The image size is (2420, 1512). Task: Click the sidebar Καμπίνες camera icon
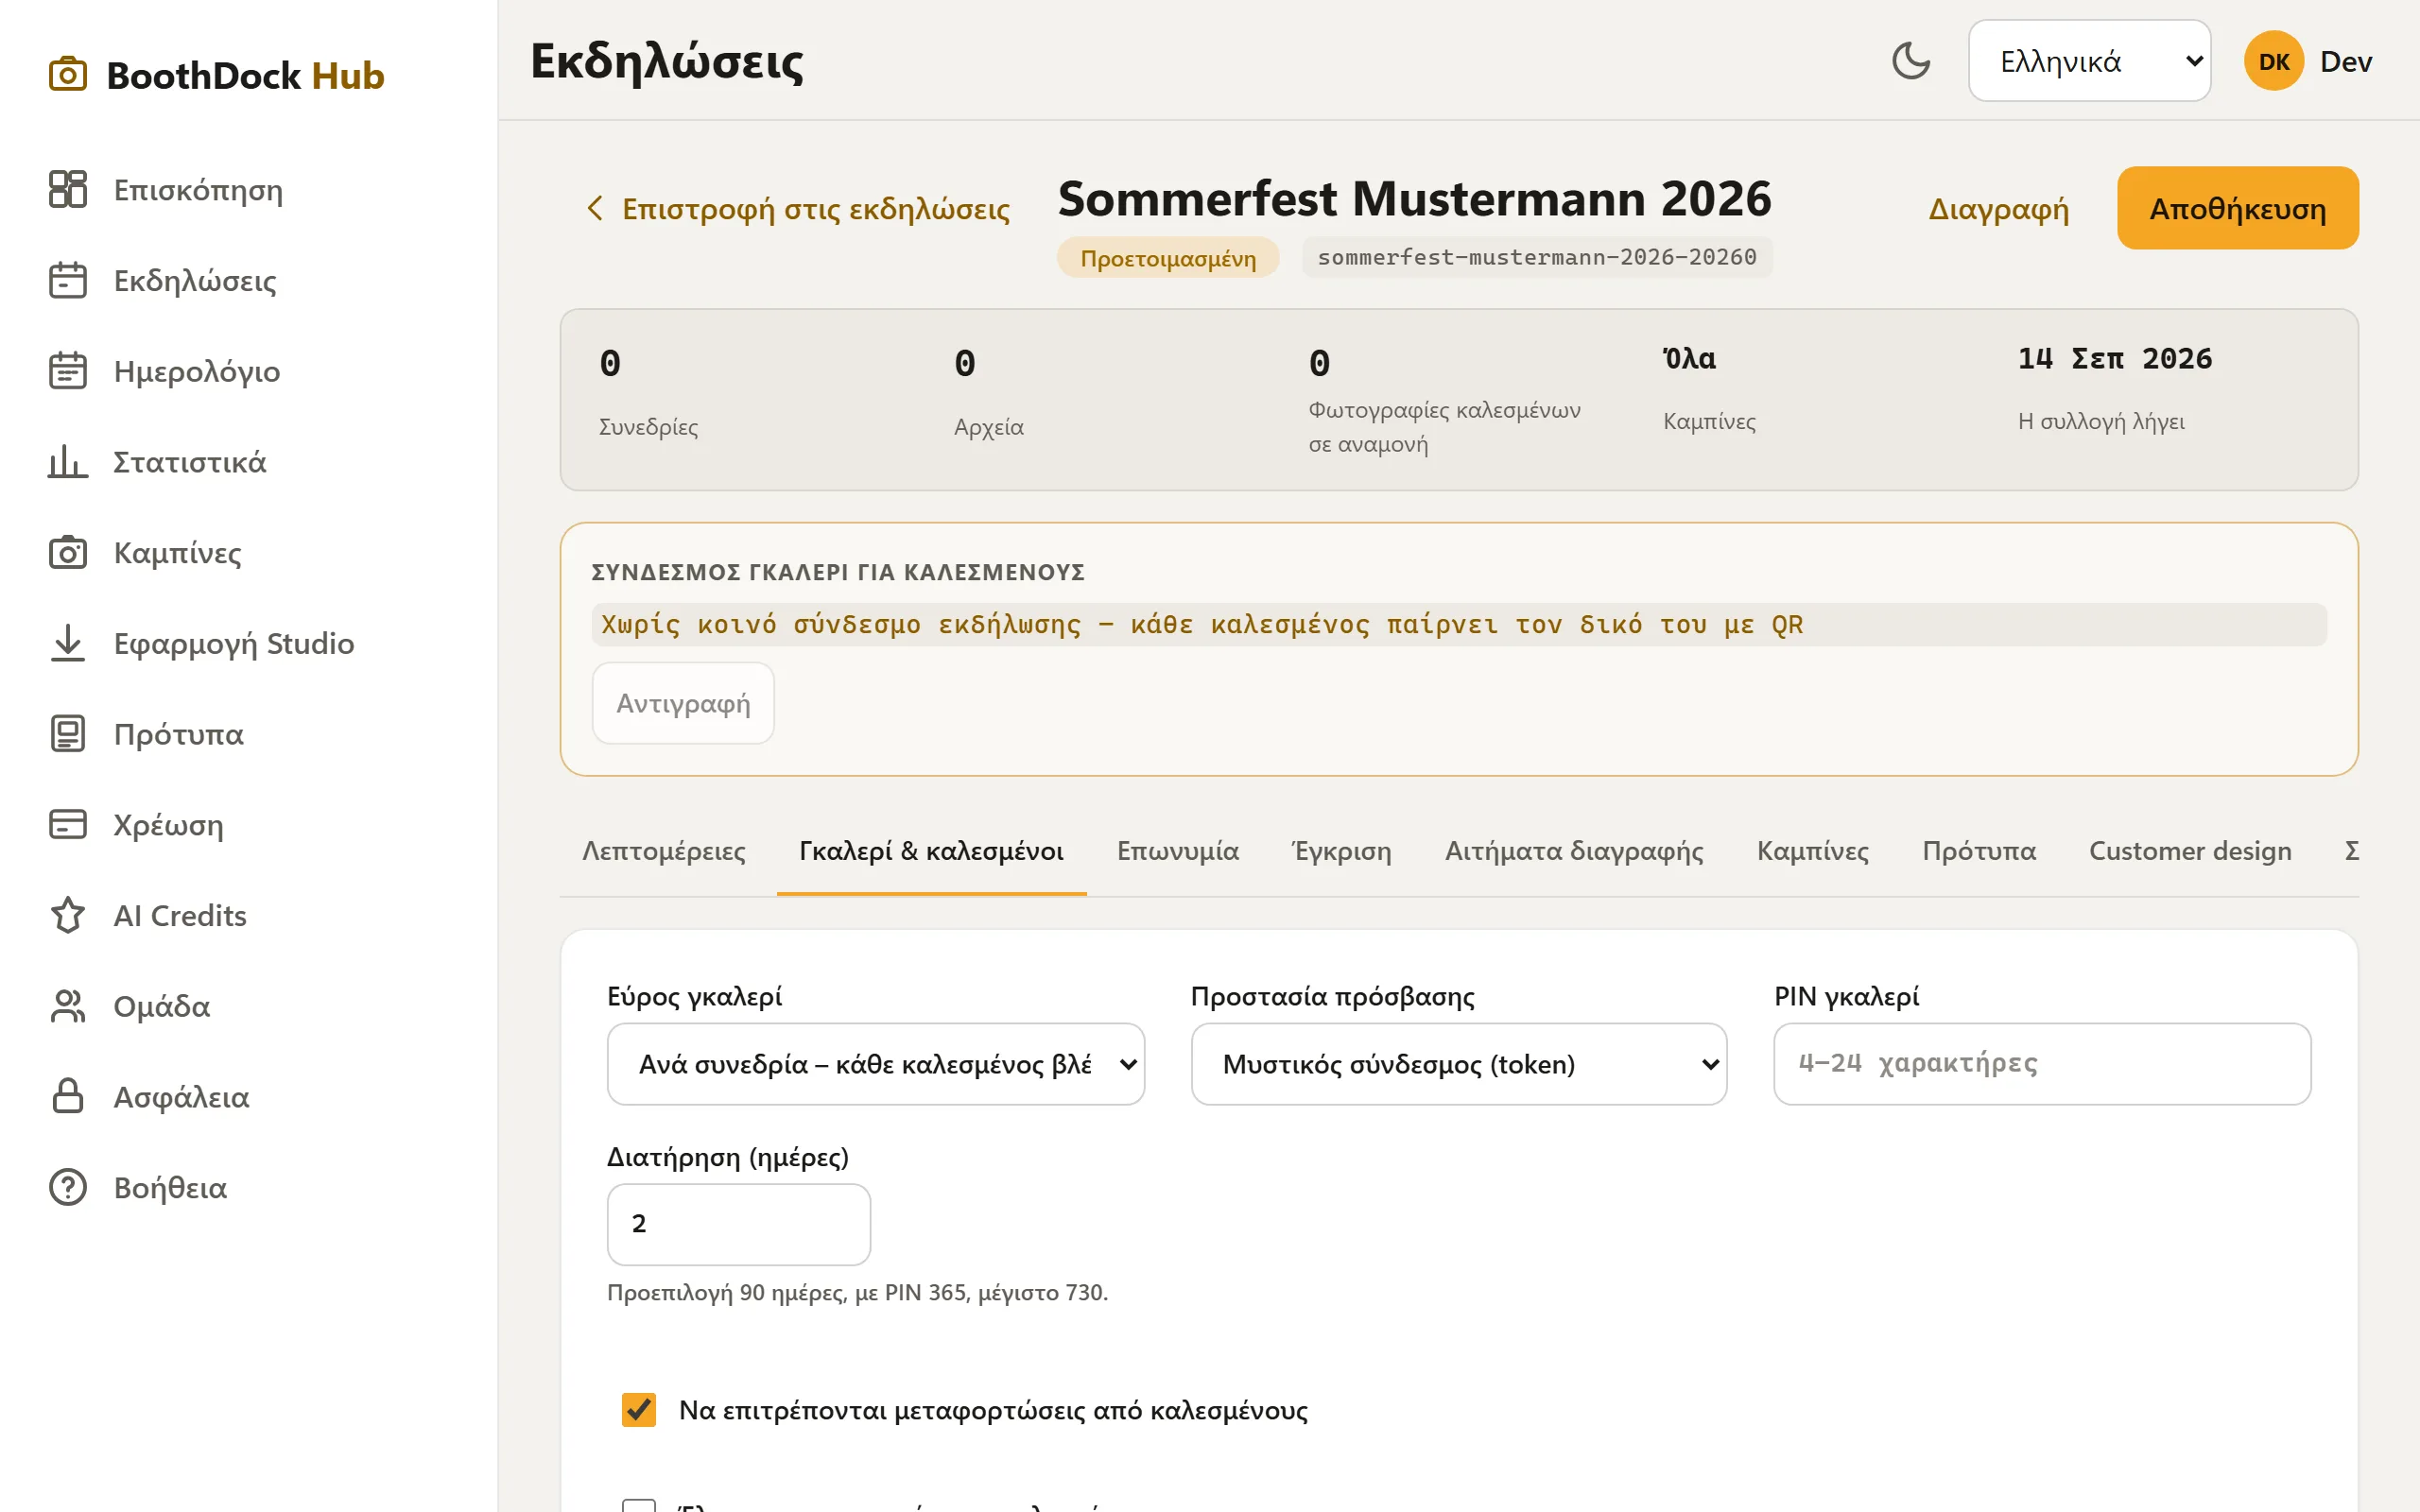click(68, 552)
